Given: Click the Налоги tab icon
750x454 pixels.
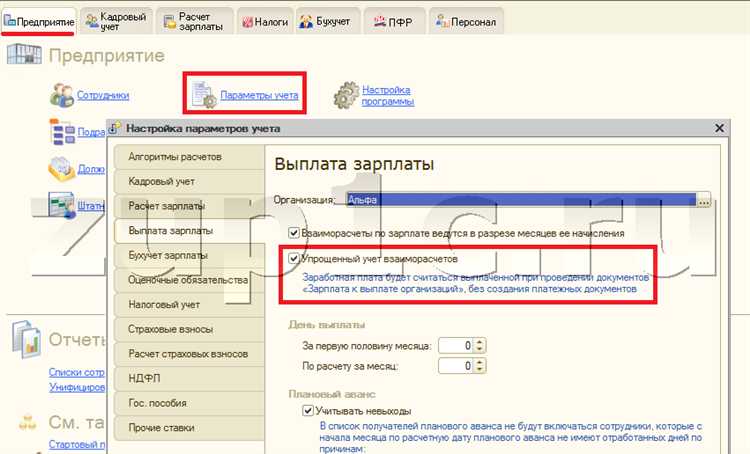Looking at the screenshot, I should tap(247, 22).
